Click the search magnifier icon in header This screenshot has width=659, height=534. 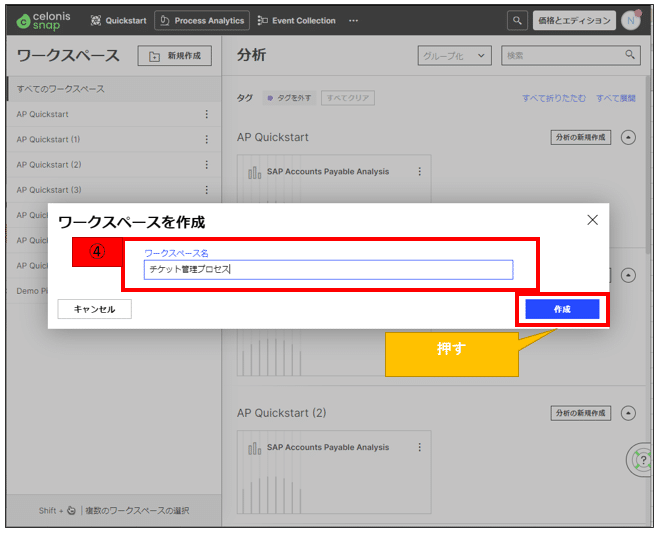517,20
